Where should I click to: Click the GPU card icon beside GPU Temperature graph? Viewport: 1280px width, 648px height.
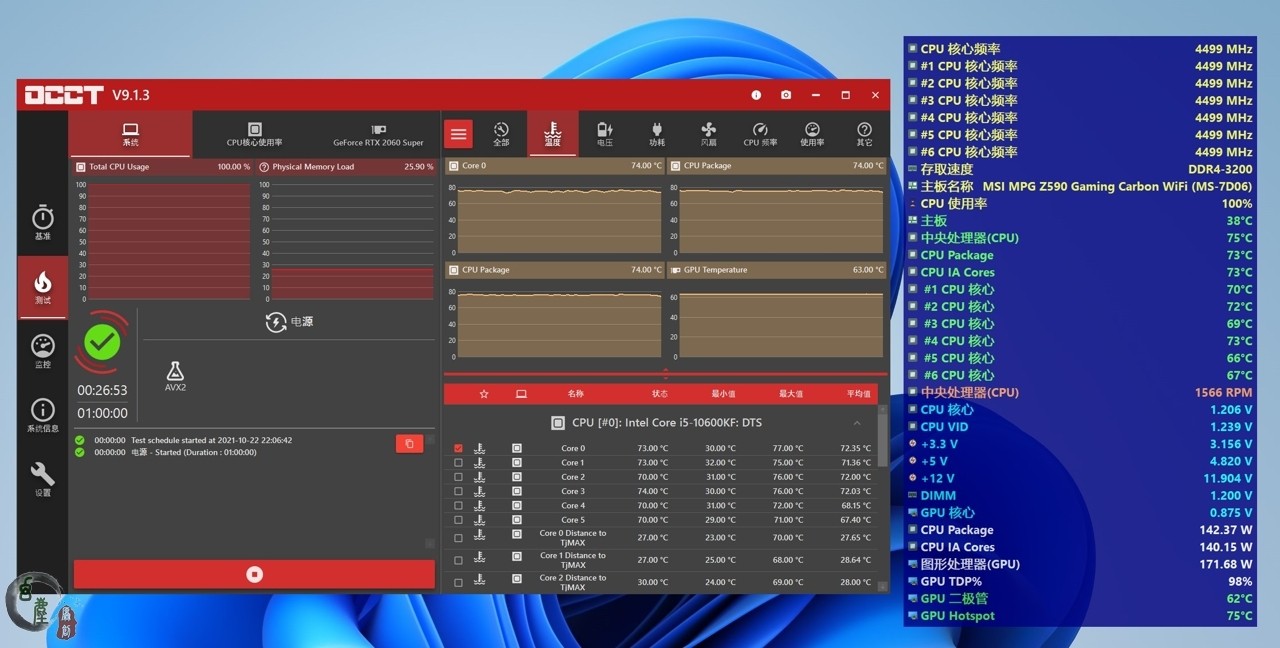[x=674, y=270]
